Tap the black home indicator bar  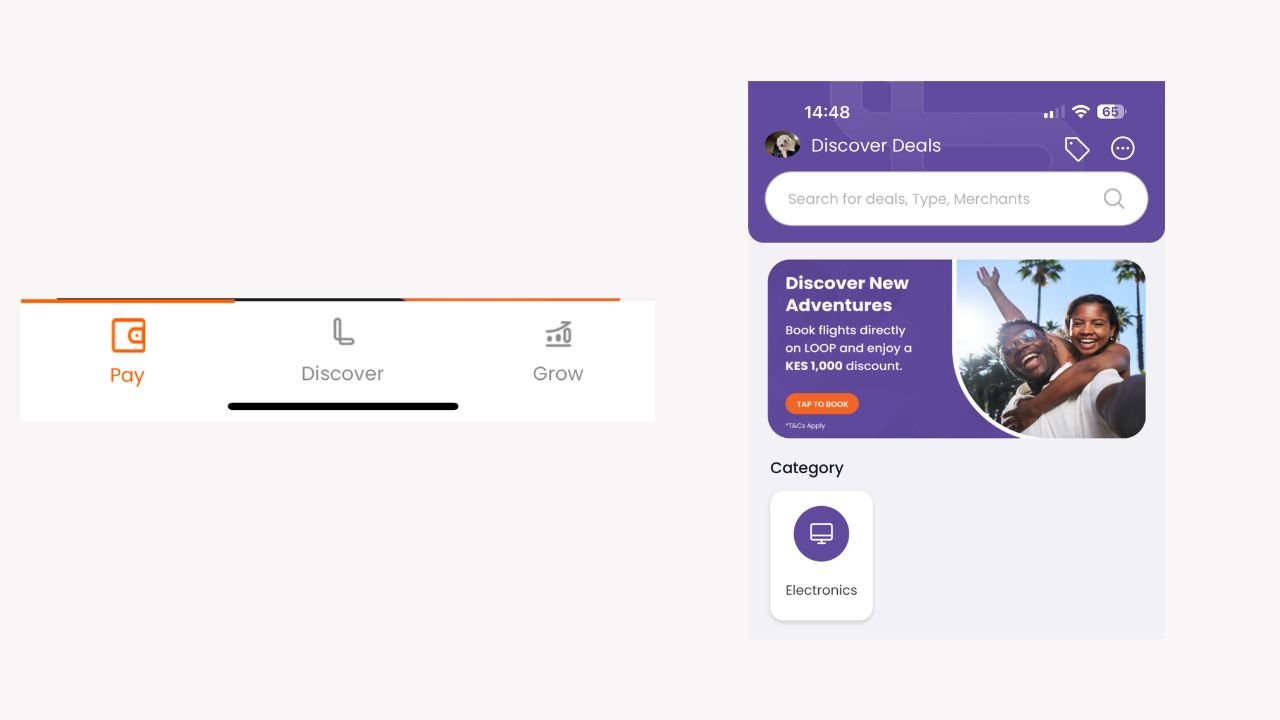[343, 407]
